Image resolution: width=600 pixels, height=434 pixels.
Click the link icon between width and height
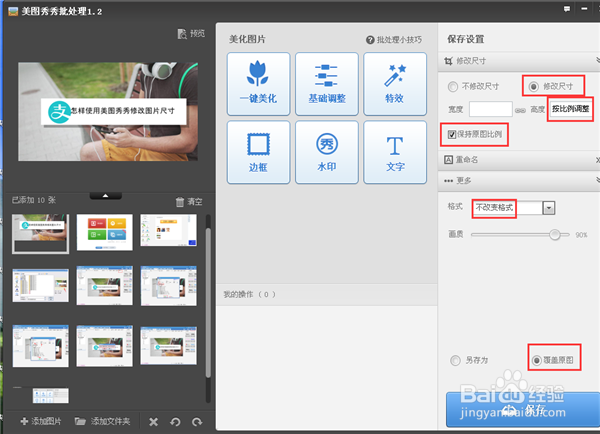point(520,110)
